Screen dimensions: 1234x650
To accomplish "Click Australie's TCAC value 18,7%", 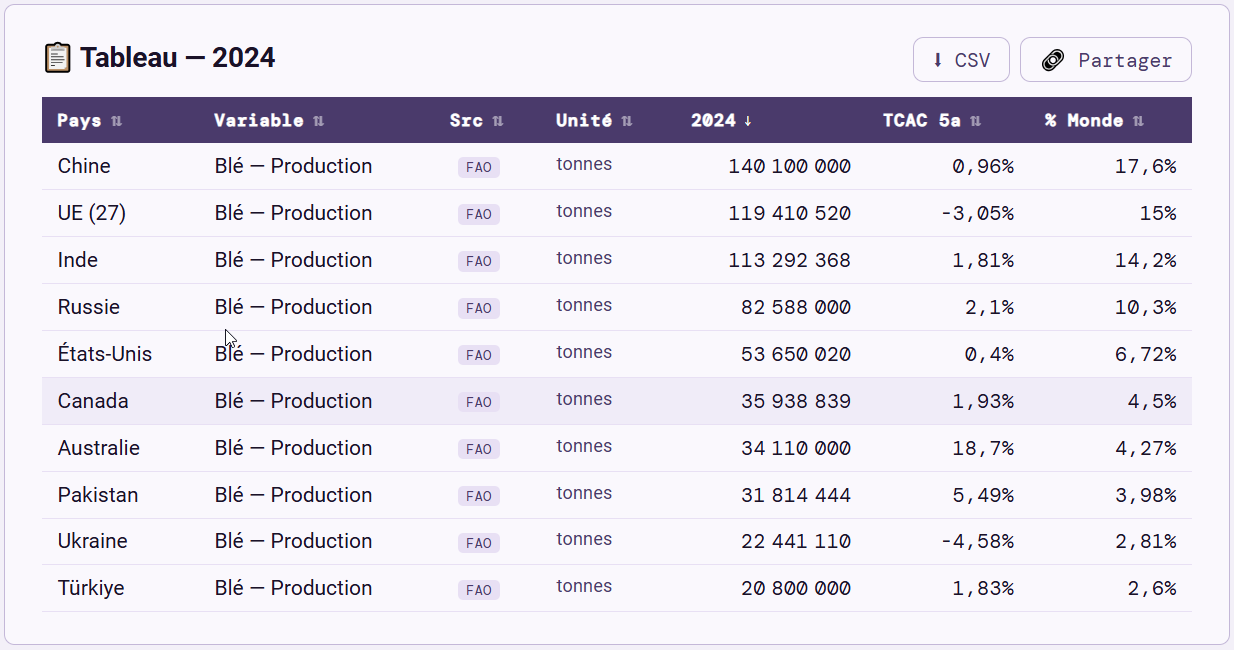I will 982,448.
